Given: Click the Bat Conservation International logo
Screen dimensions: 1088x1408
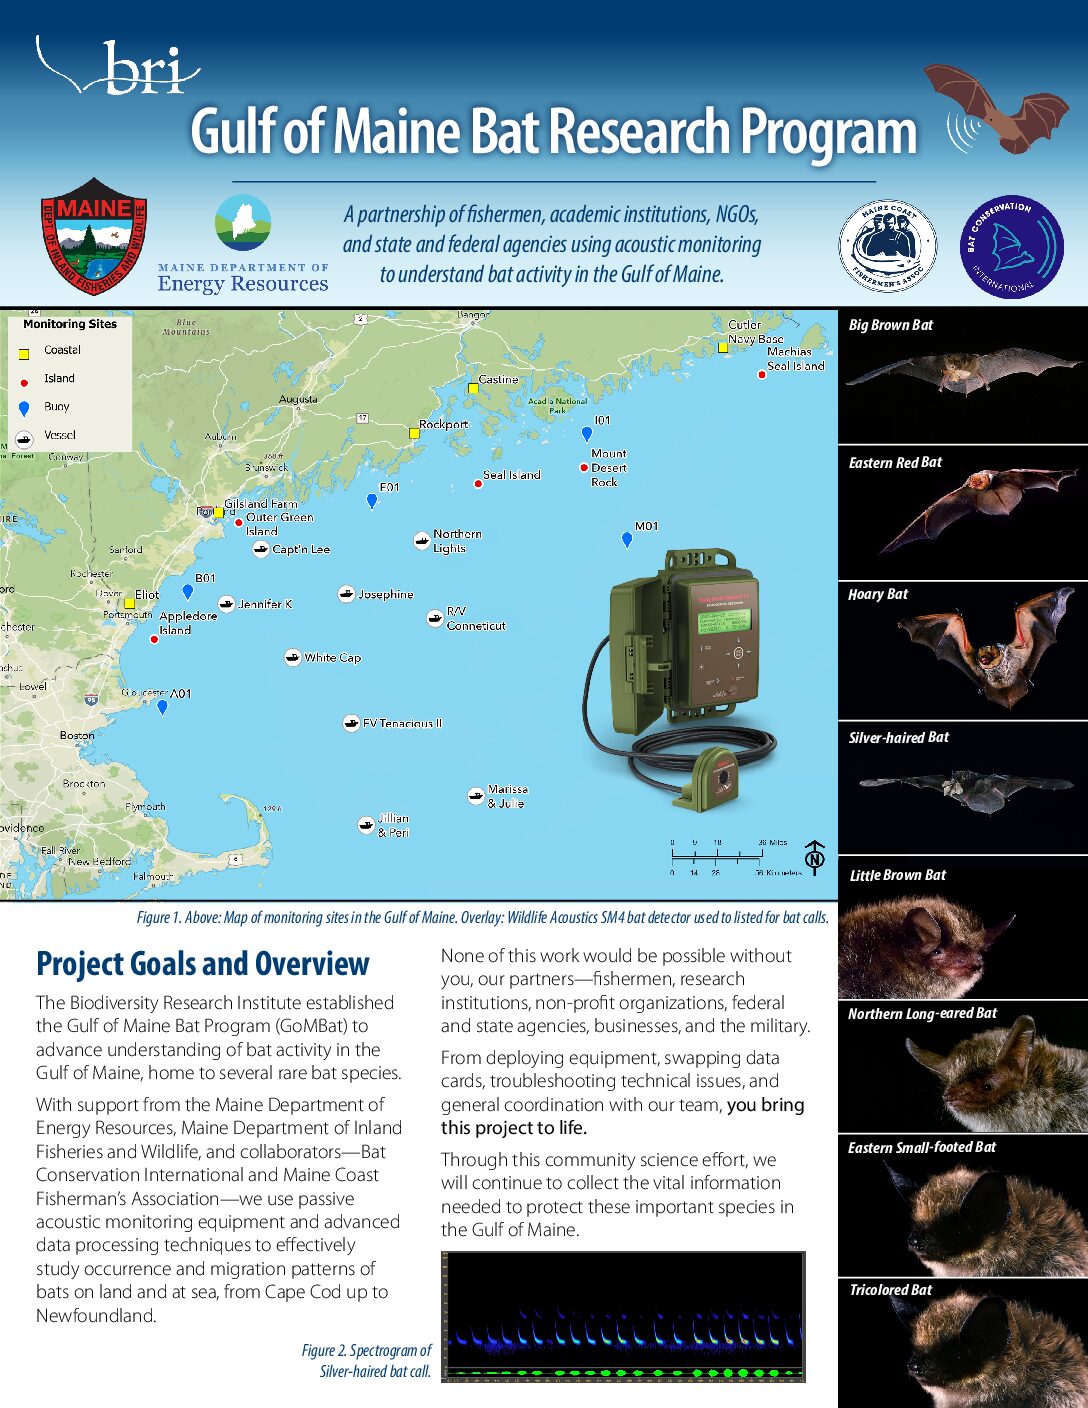Looking at the screenshot, I should coord(1011,247).
